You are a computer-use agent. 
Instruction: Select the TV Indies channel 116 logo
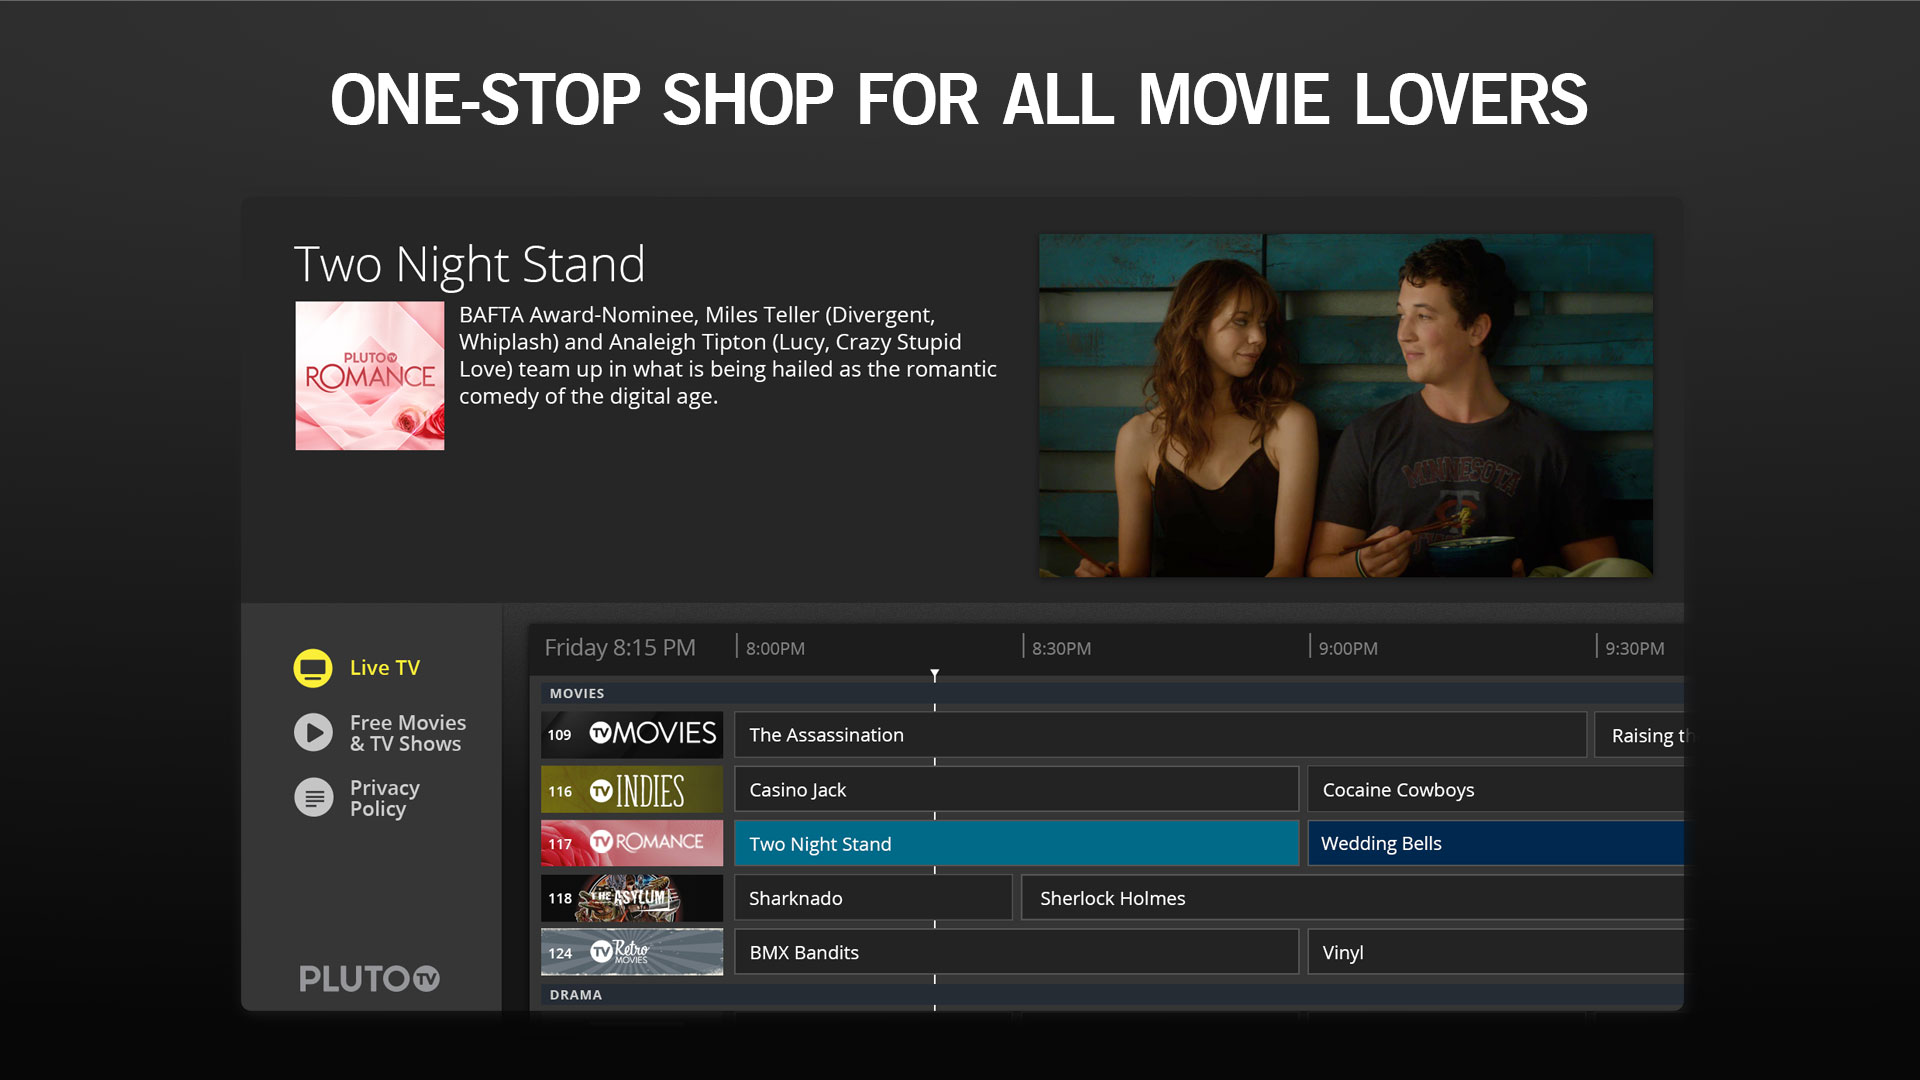[x=631, y=789]
